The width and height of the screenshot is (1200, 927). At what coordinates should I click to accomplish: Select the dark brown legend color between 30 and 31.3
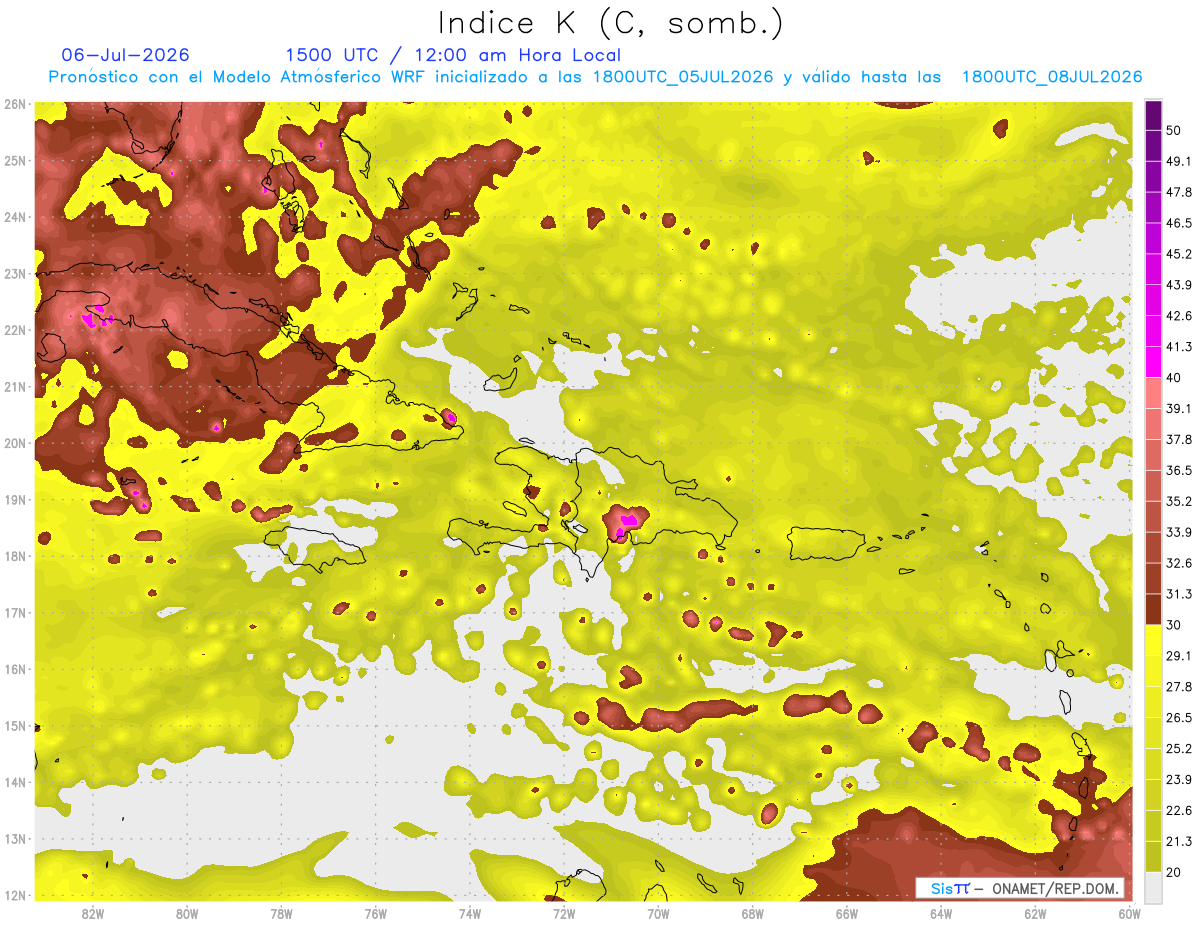click(x=1153, y=609)
